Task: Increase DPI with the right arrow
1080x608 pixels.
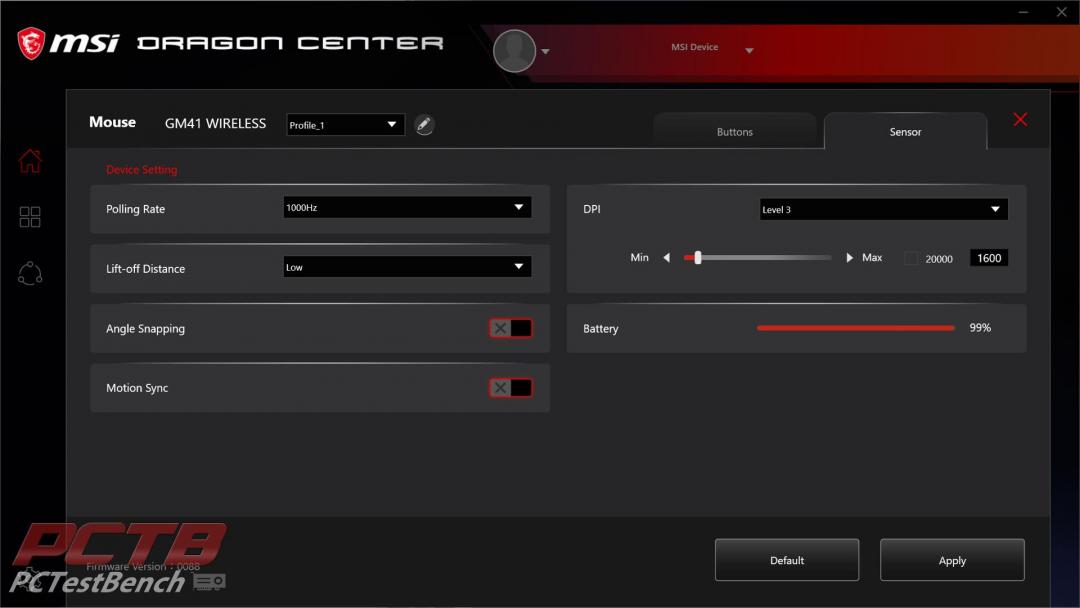Action: click(849, 258)
